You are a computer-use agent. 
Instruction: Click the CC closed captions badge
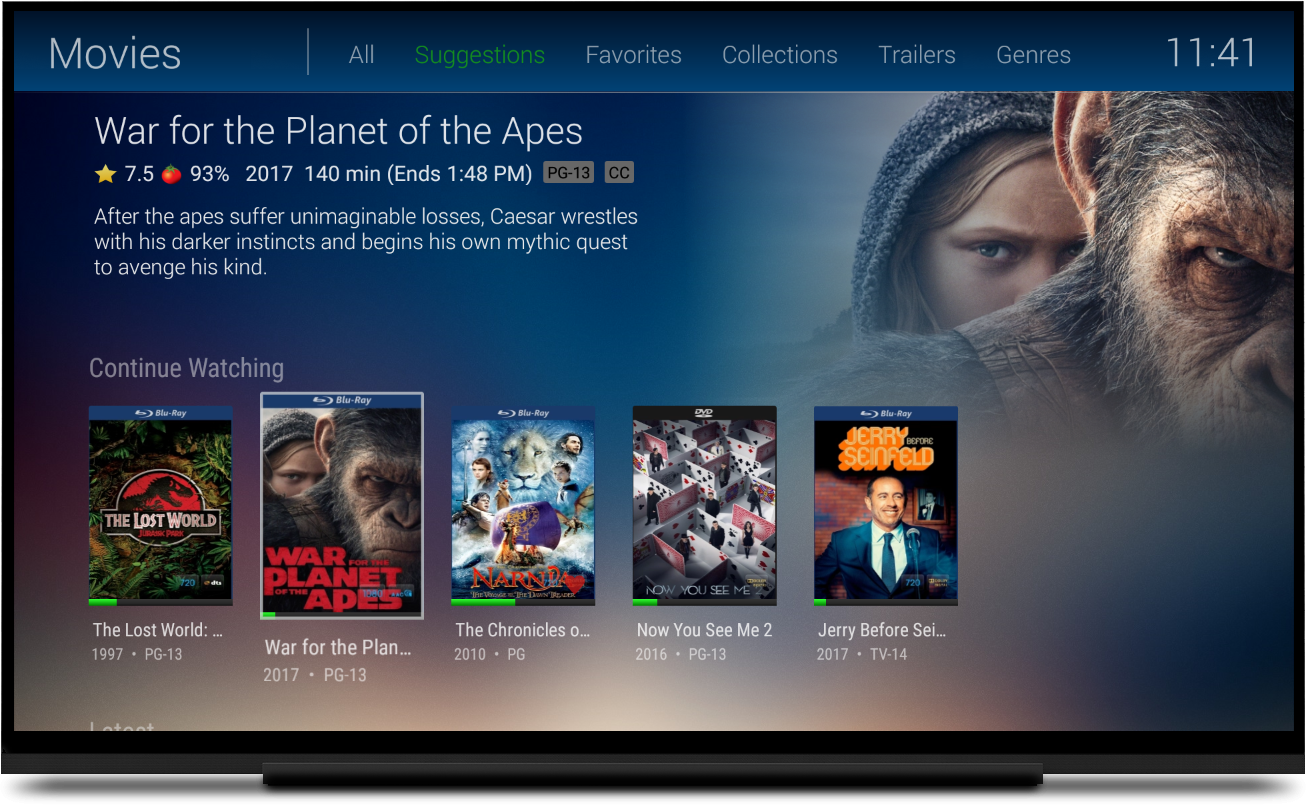tap(619, 173)
